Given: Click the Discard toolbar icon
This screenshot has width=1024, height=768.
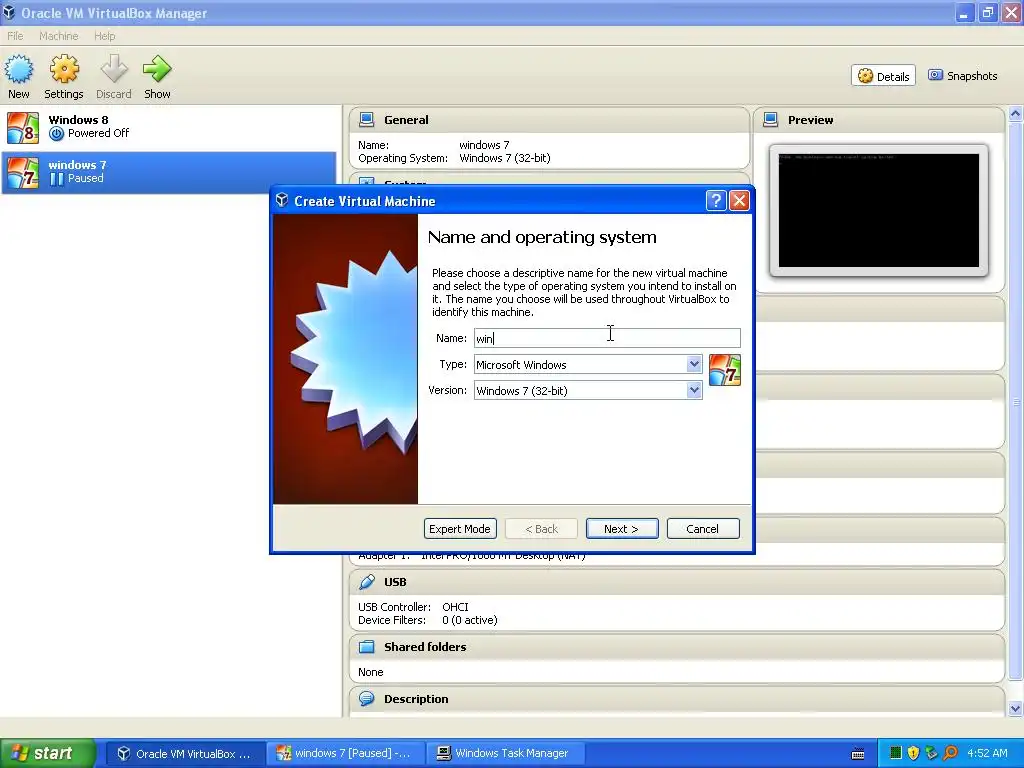Looking at the screenshot, I should click(114, 77).
